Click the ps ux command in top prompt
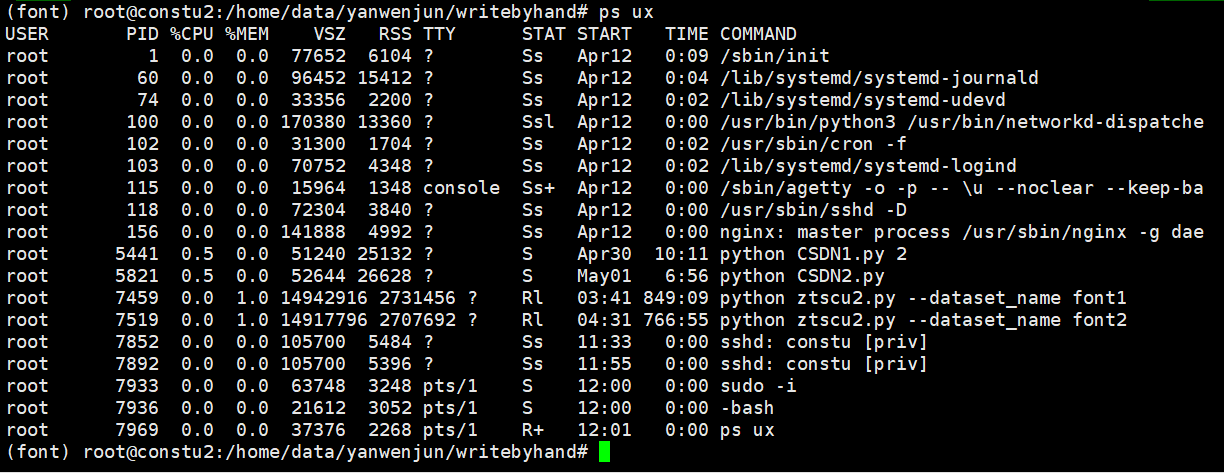 click(x=626, y=12)
